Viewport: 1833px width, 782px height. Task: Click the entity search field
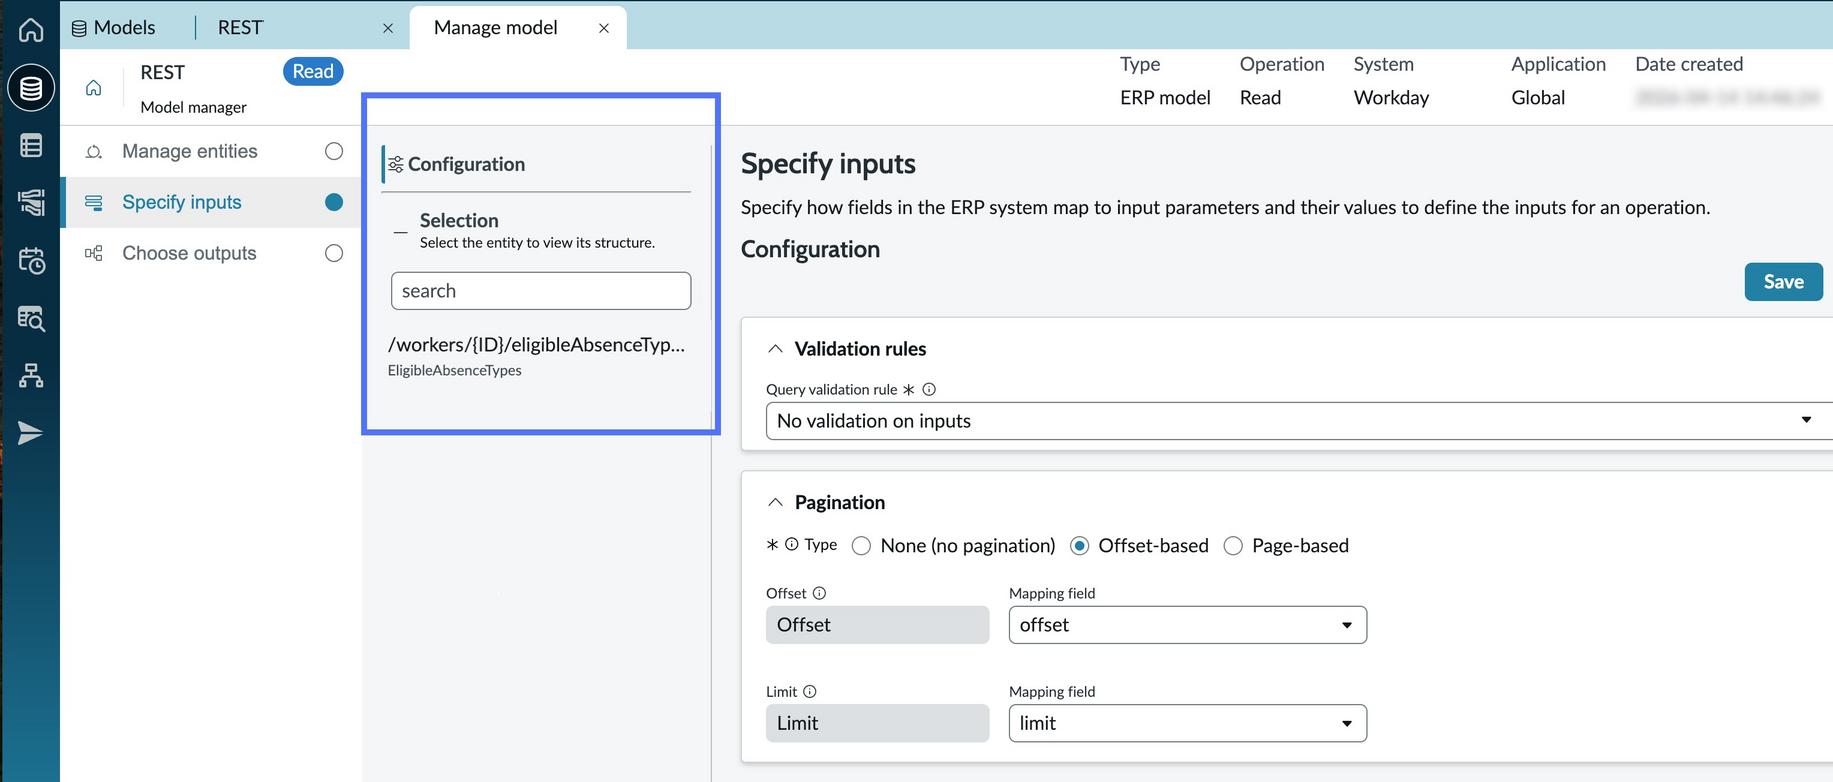point(541,291)
